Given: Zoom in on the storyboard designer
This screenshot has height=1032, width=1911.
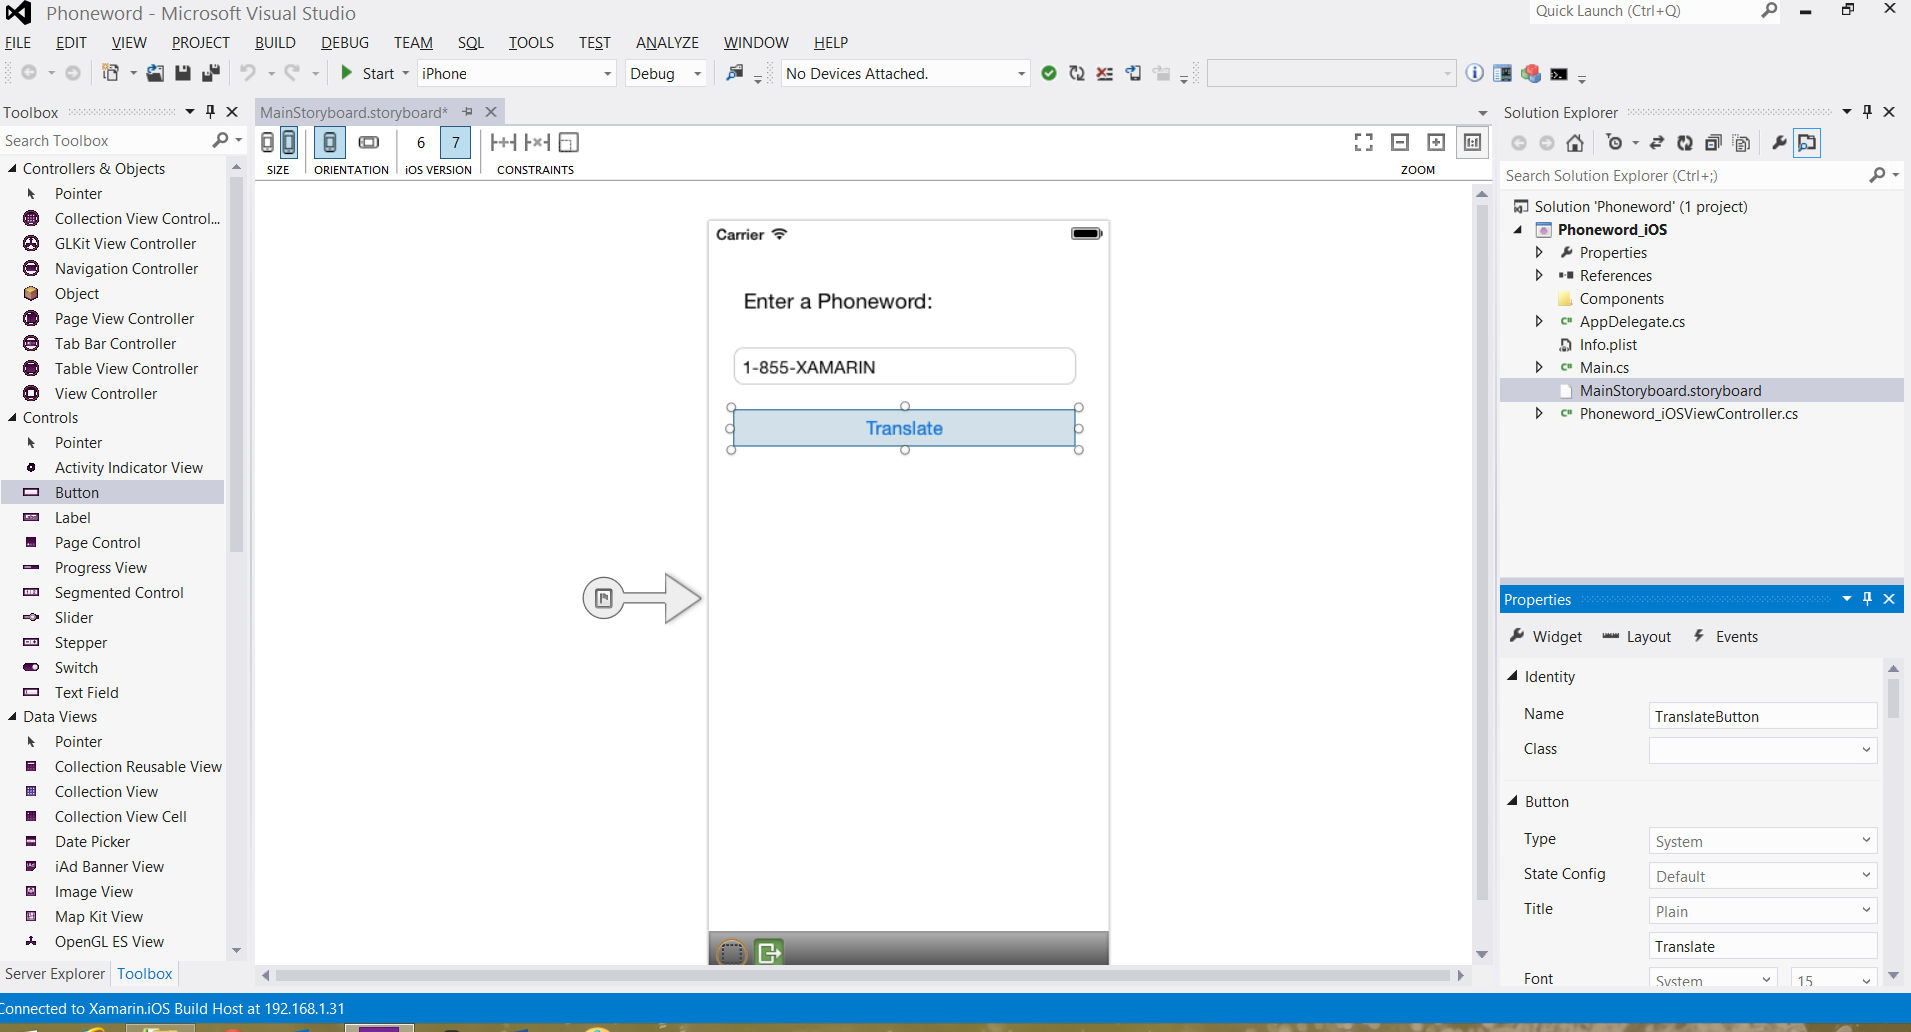Looking at the screenshot, I should (x=1436, y=142).
